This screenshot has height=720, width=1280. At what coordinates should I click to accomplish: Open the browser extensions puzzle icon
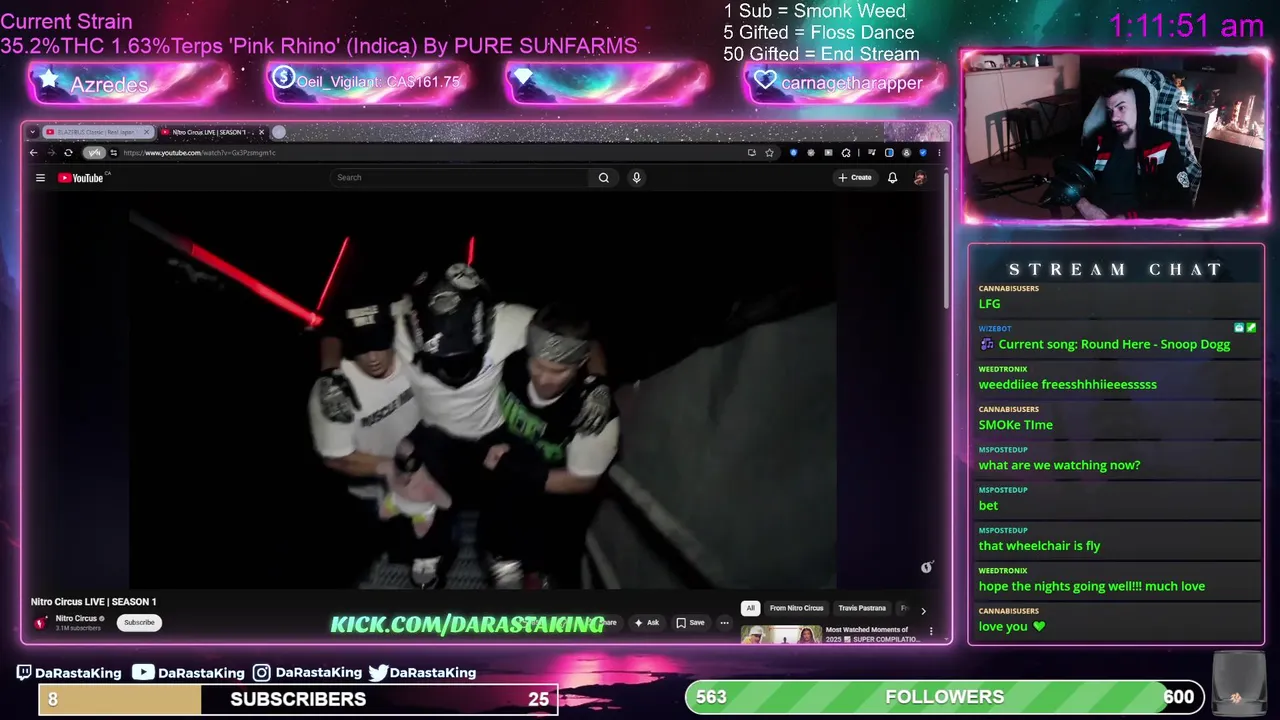click(x=846, y=153)
